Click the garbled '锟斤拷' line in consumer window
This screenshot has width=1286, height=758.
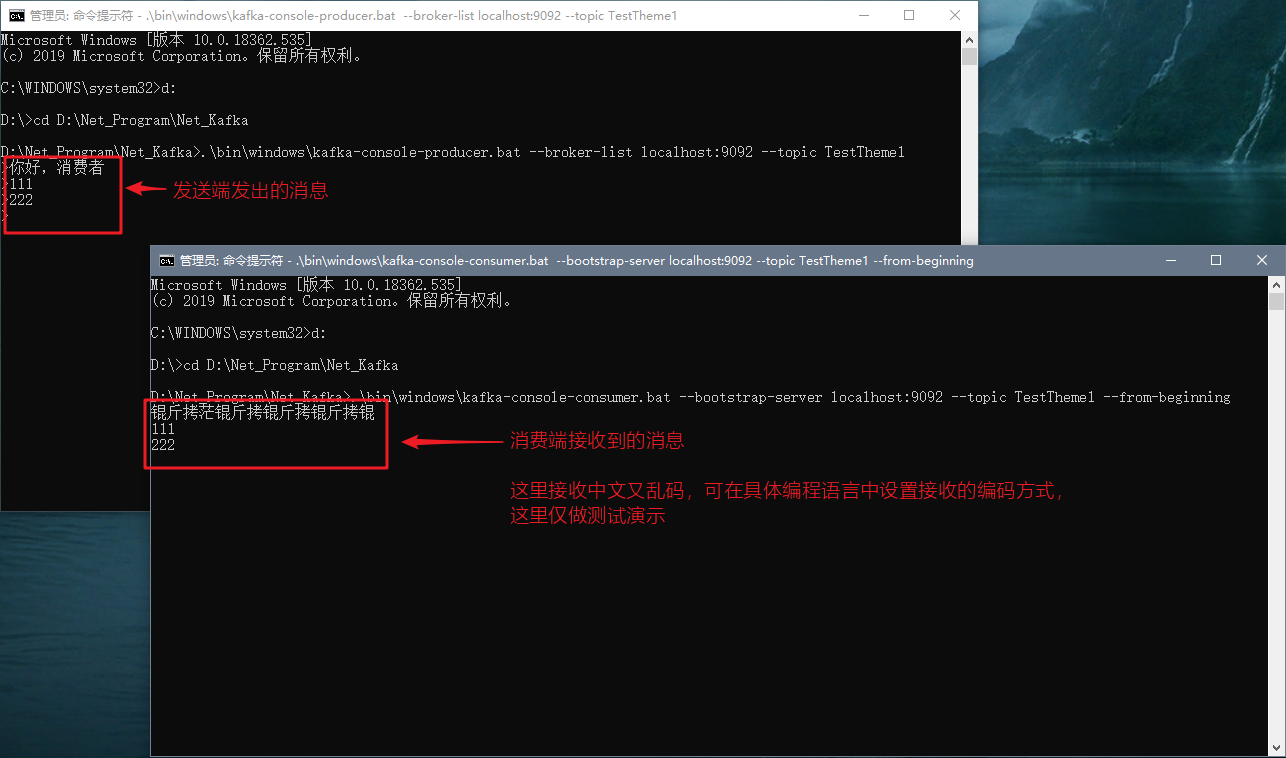coord(263,413)
